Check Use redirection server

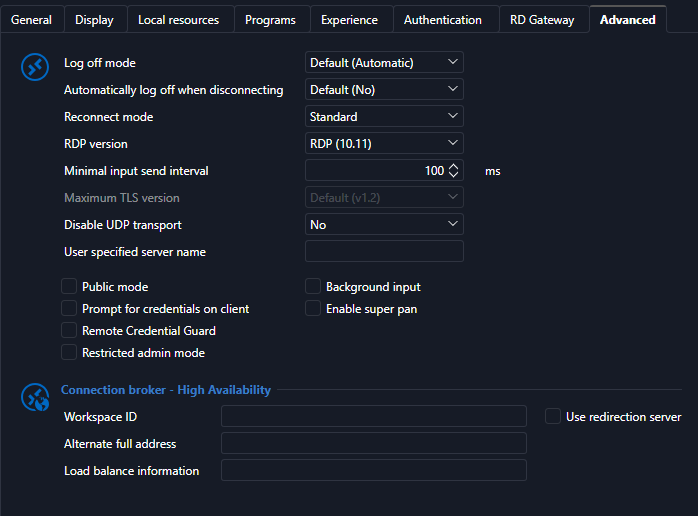coord(553,416)
